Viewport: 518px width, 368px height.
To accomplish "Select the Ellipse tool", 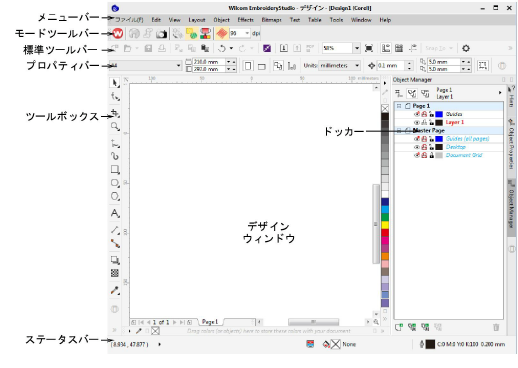I will (x=115, y=183).
